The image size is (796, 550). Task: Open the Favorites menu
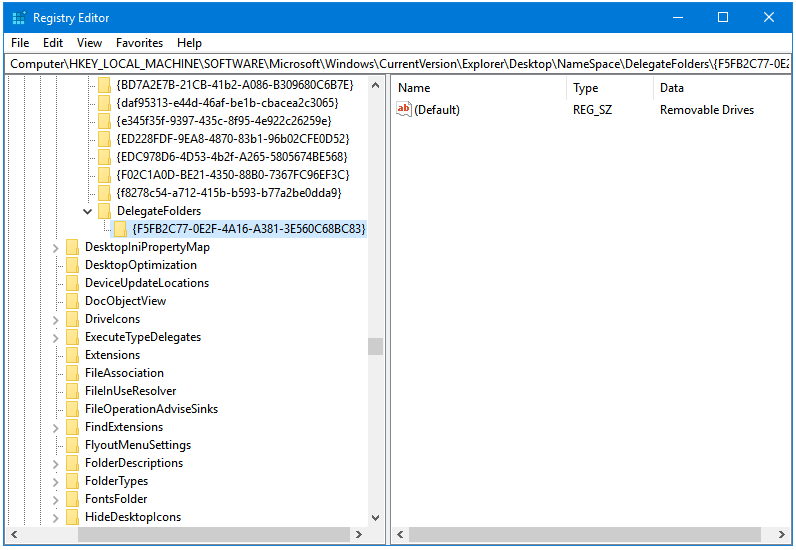139,43
